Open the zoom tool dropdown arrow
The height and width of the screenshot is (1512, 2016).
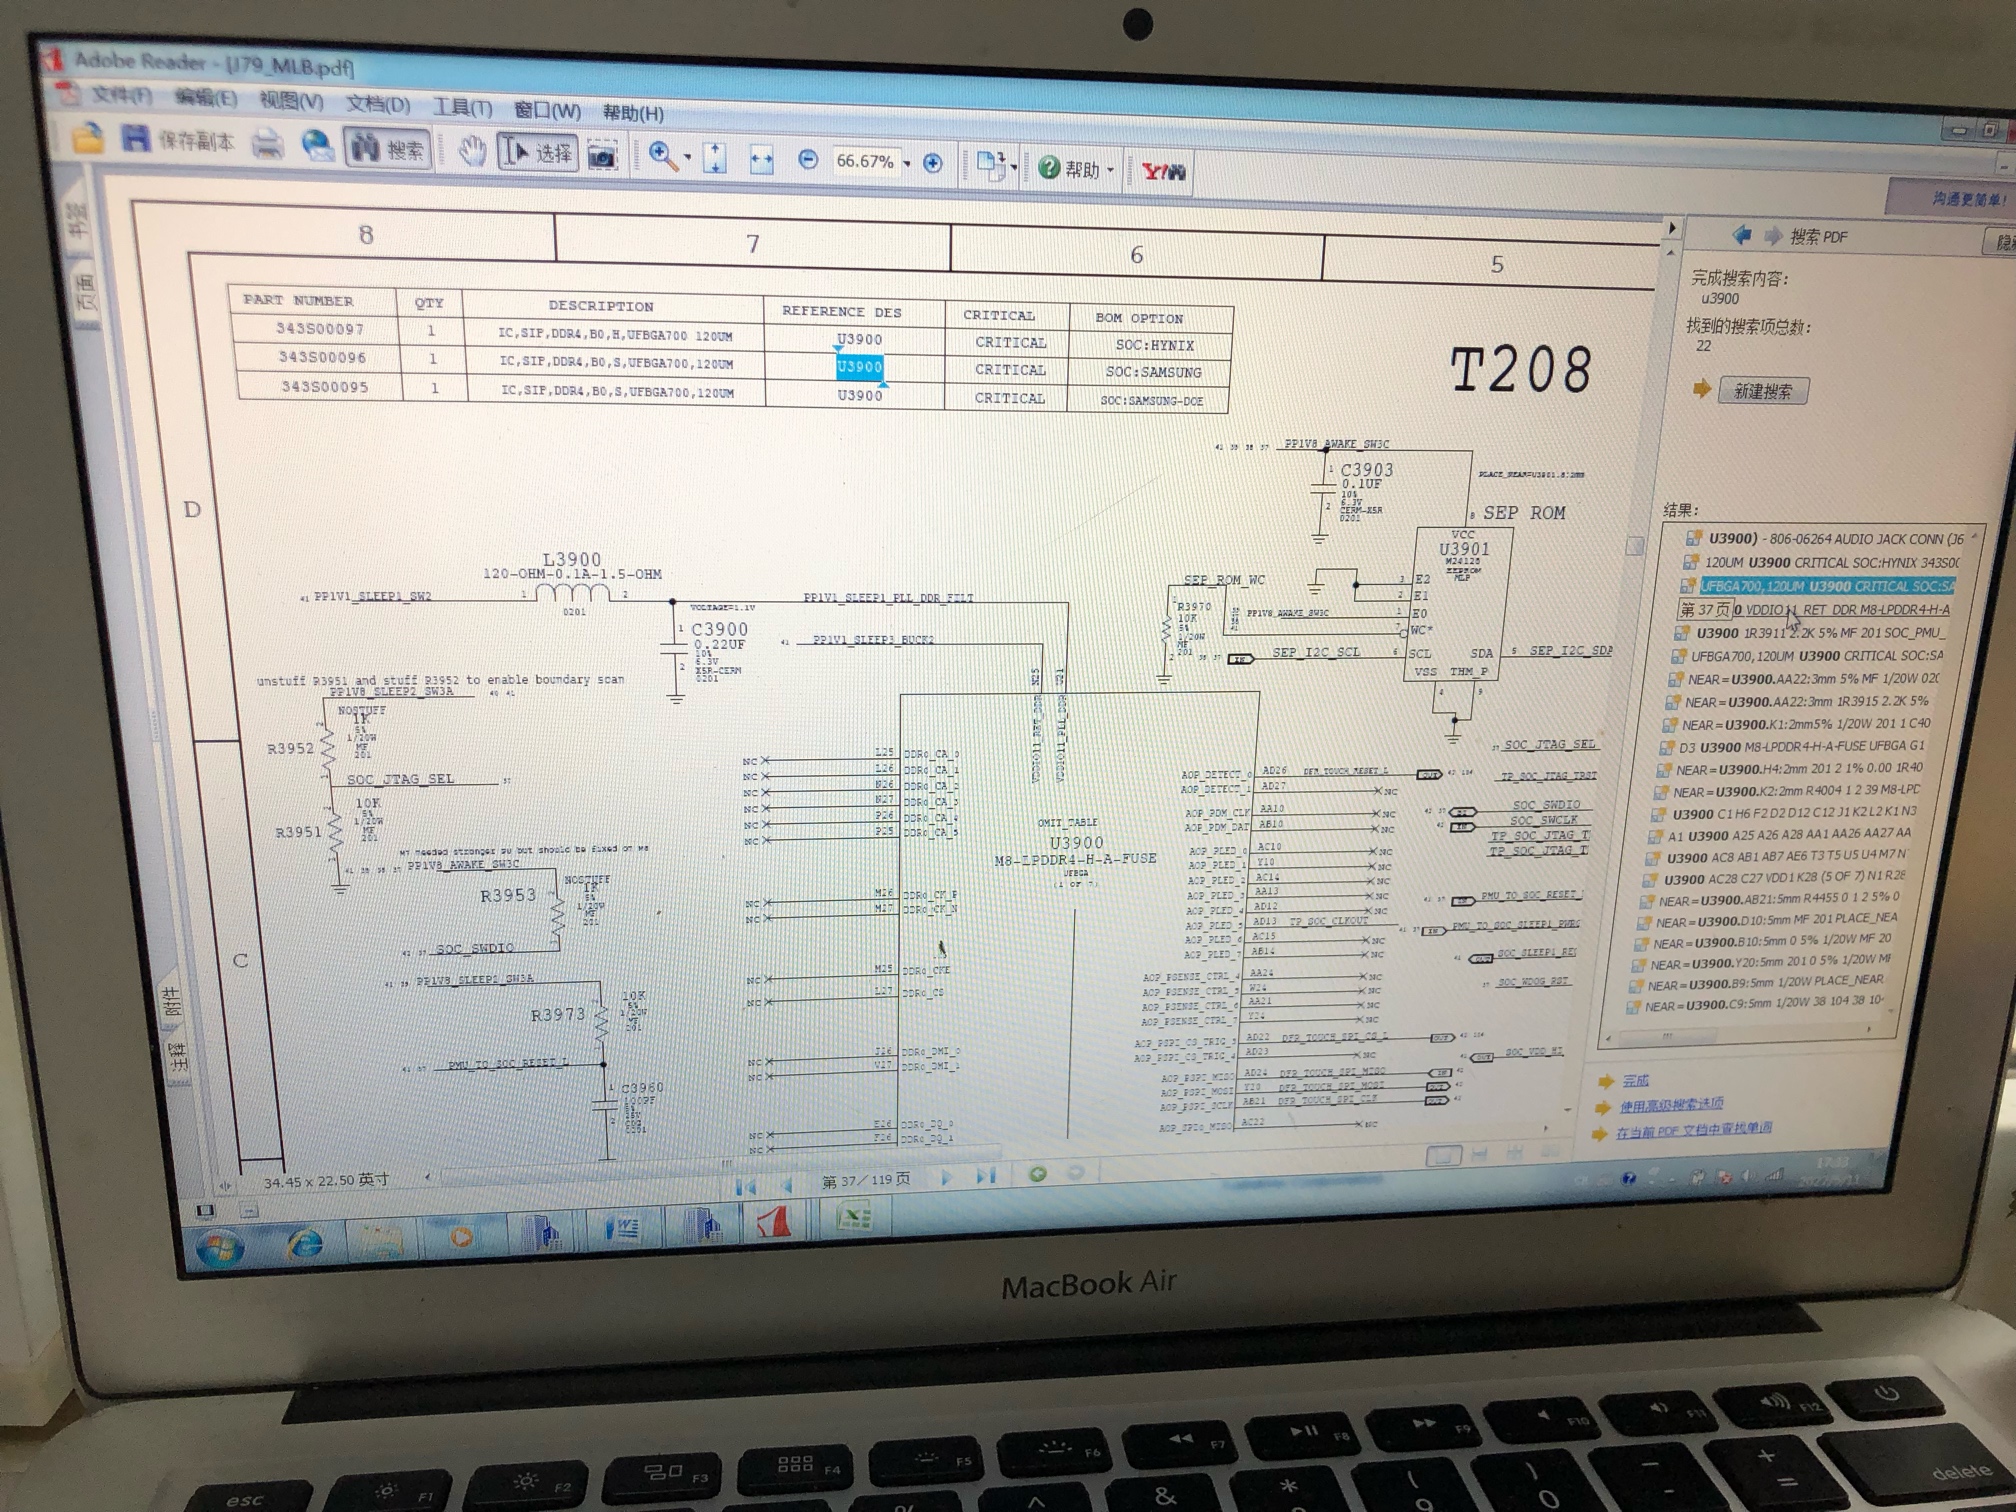click(688, 158)
